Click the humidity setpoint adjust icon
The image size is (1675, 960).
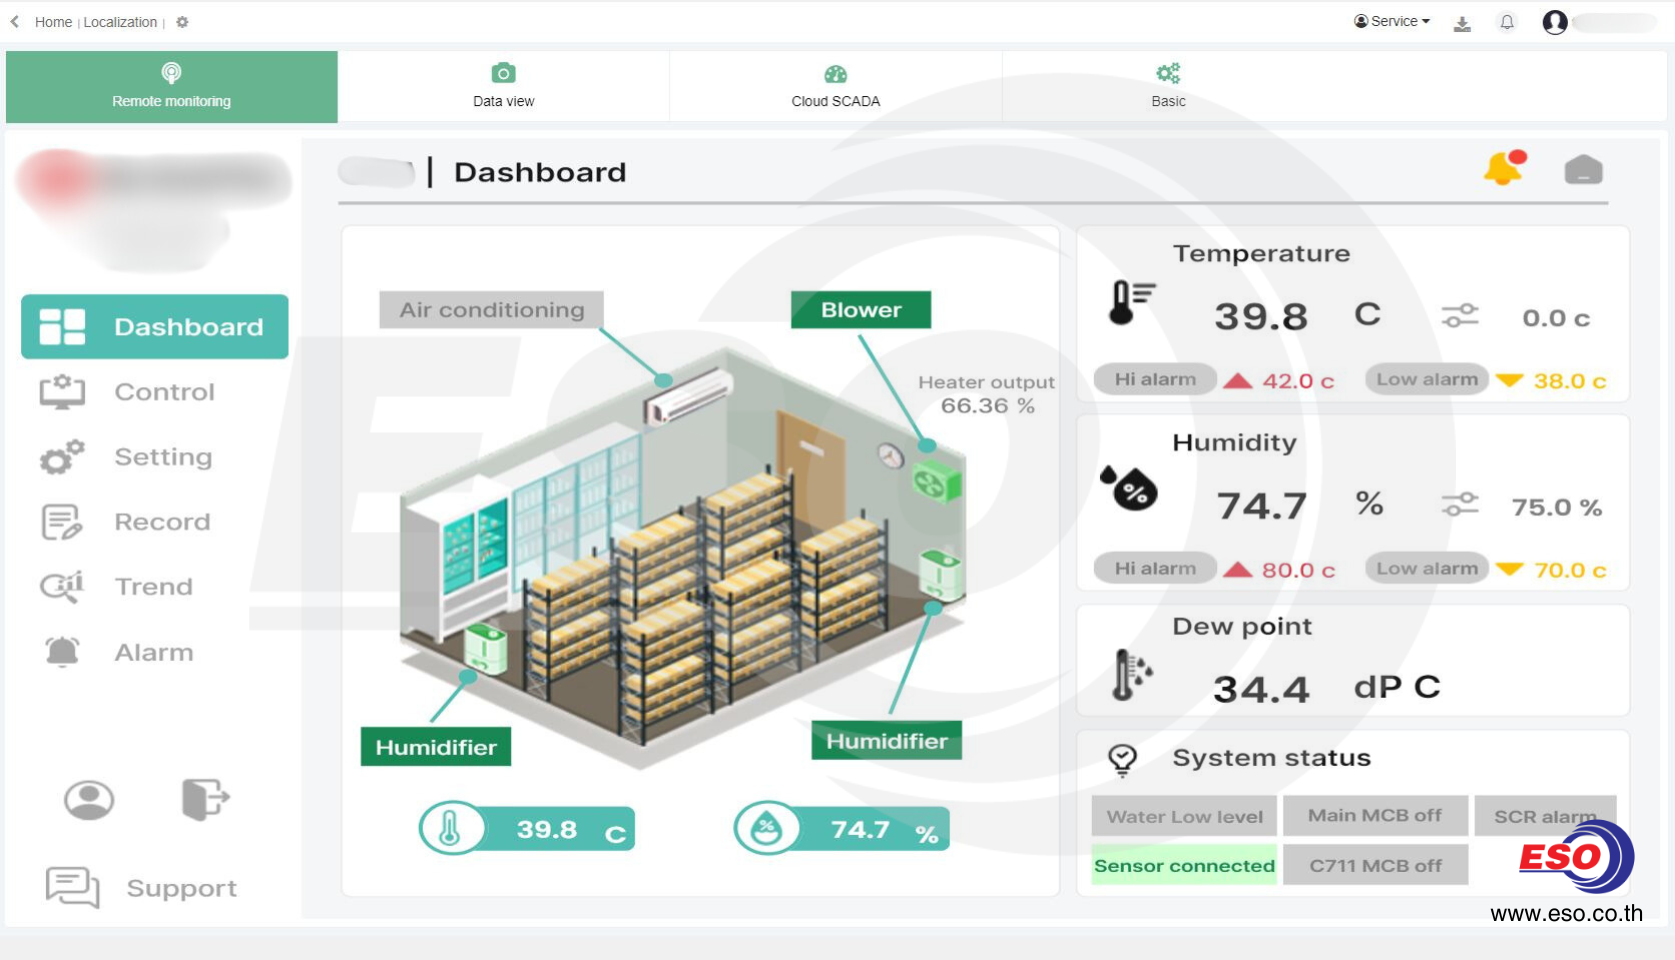(x=1460, y=505)
